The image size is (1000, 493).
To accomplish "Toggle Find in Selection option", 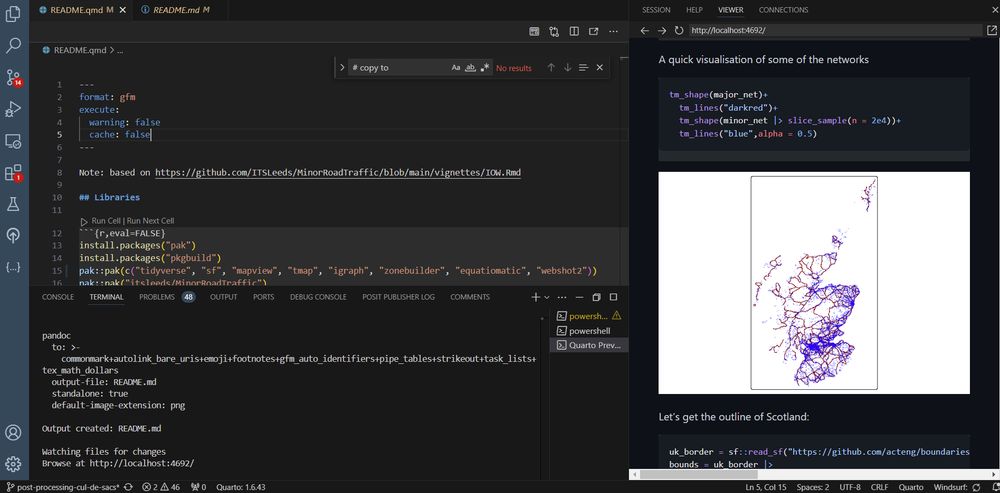I will tap(583, 68).
